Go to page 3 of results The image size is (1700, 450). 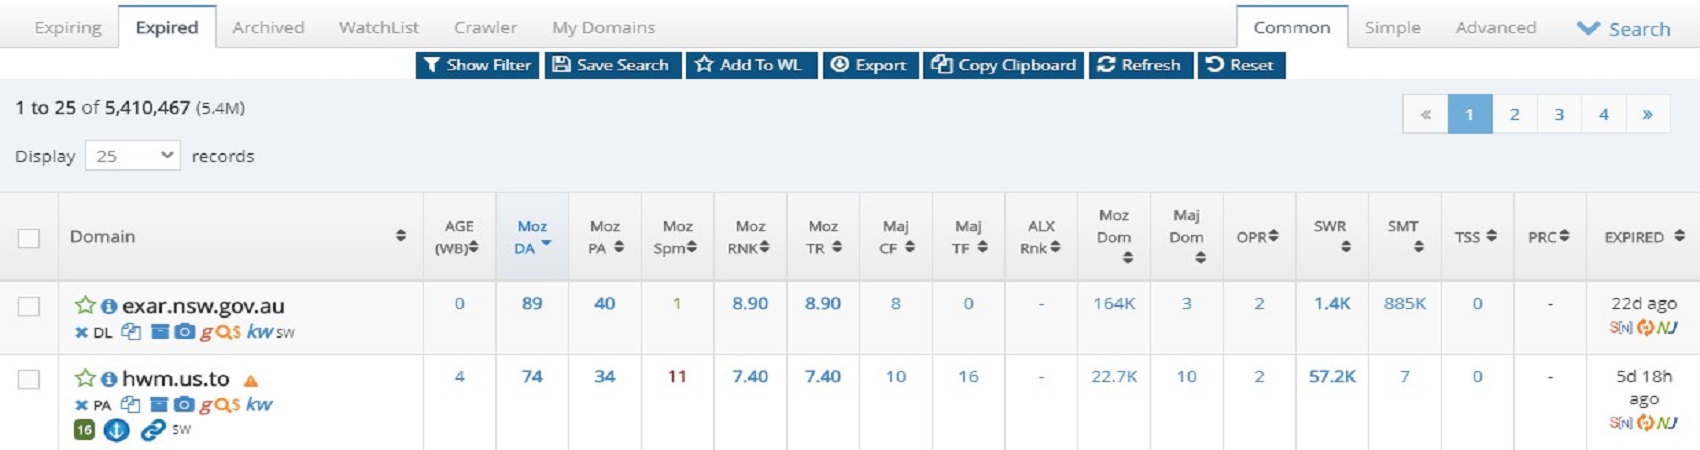pyautogui.click(x=1558, y=114)
